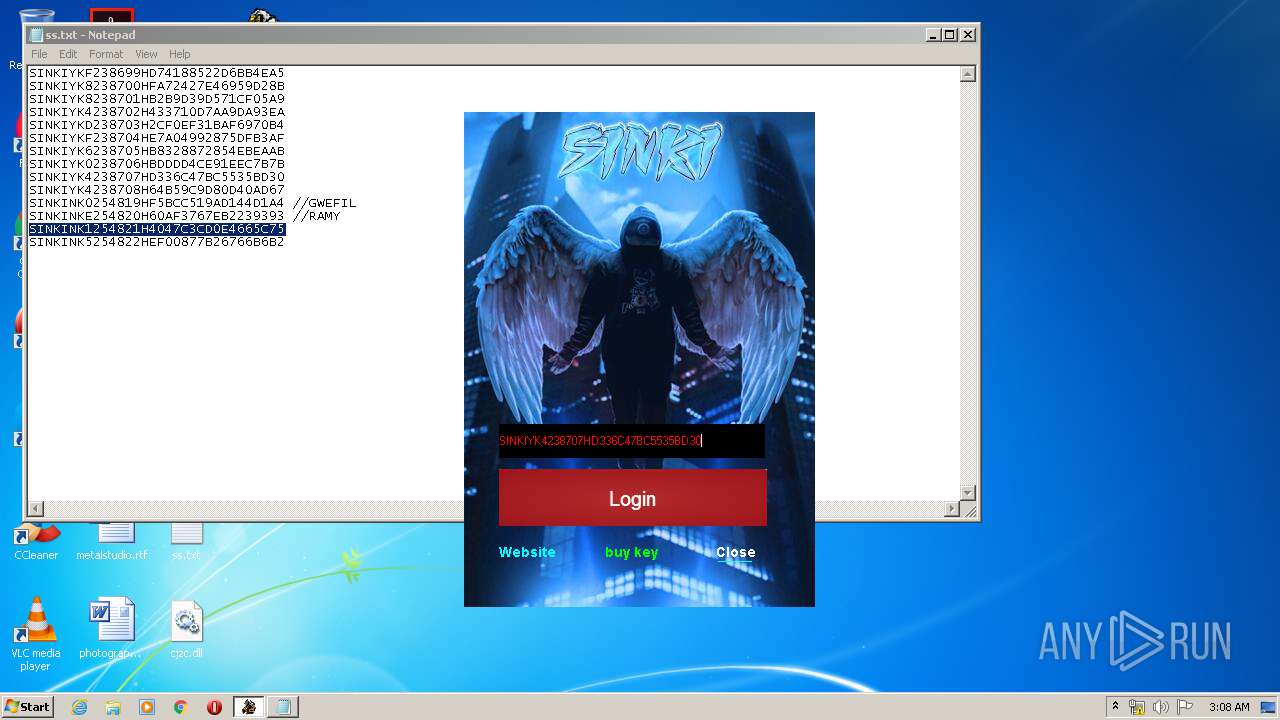
Task: Switch to the Notepad taskbar button
Action: click(x=283, y=707)
